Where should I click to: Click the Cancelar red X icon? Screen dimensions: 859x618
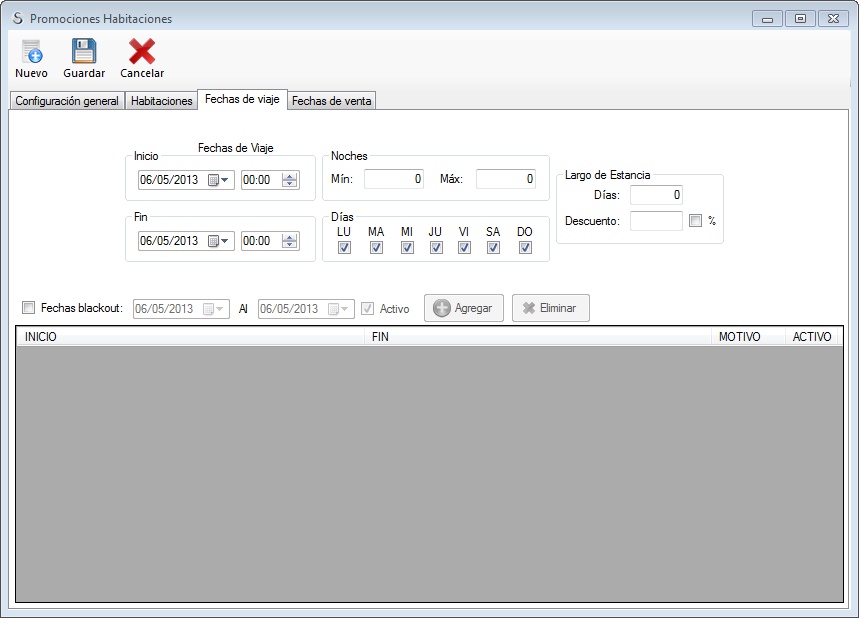142,53
